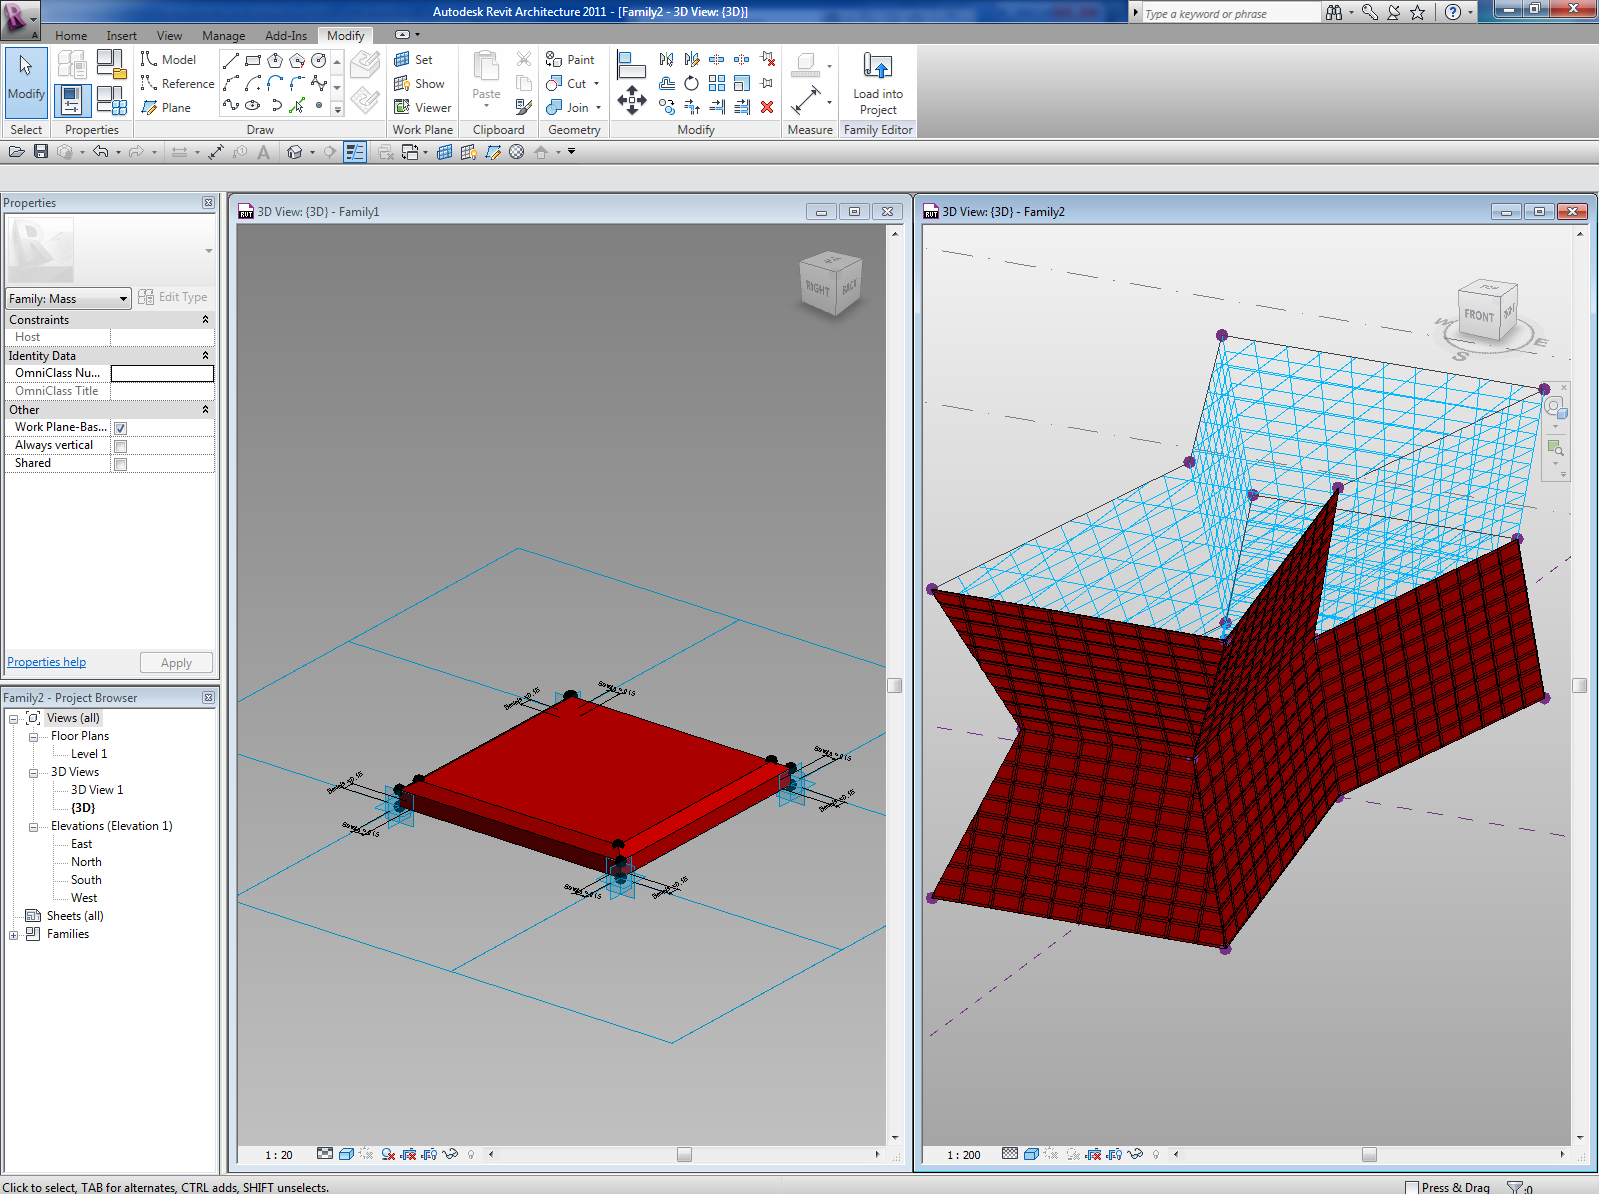Click the red Delete icon

pos(767,107)
